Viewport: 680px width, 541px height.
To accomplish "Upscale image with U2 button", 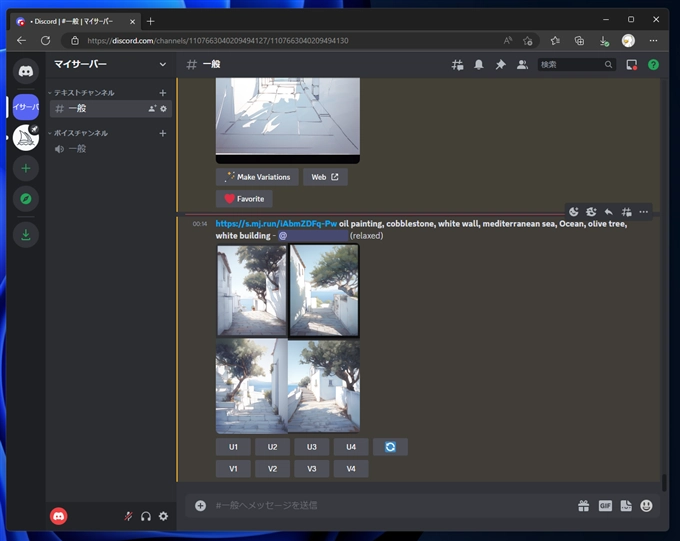I will tap(272, 447).
